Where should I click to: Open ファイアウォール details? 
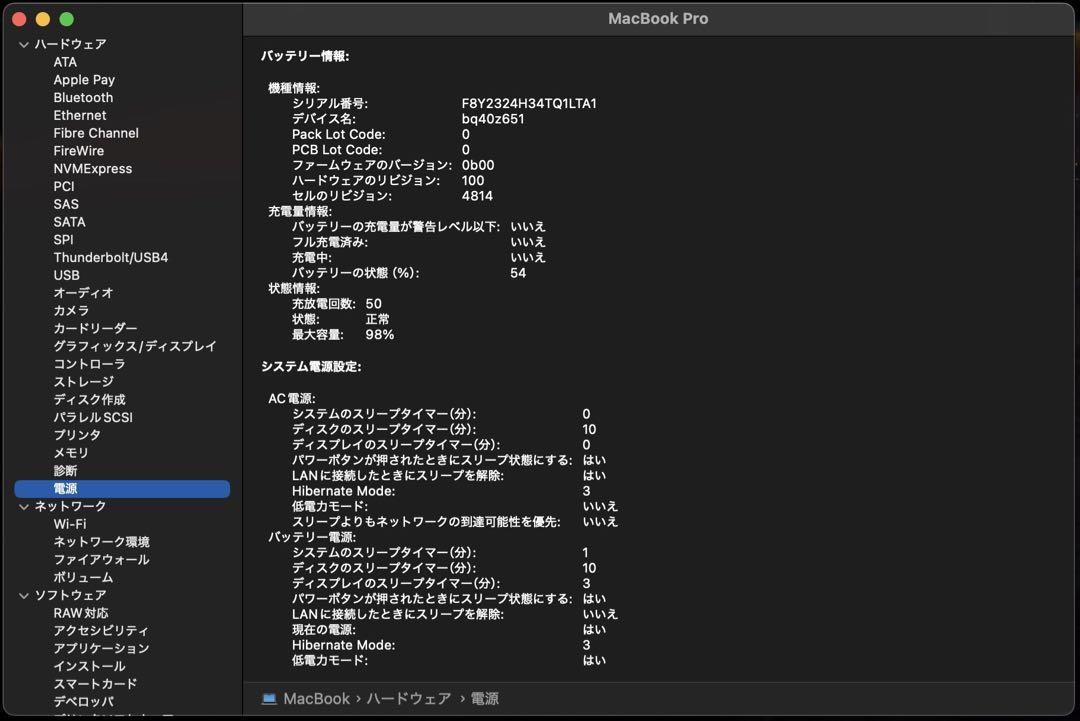(101, 560)
